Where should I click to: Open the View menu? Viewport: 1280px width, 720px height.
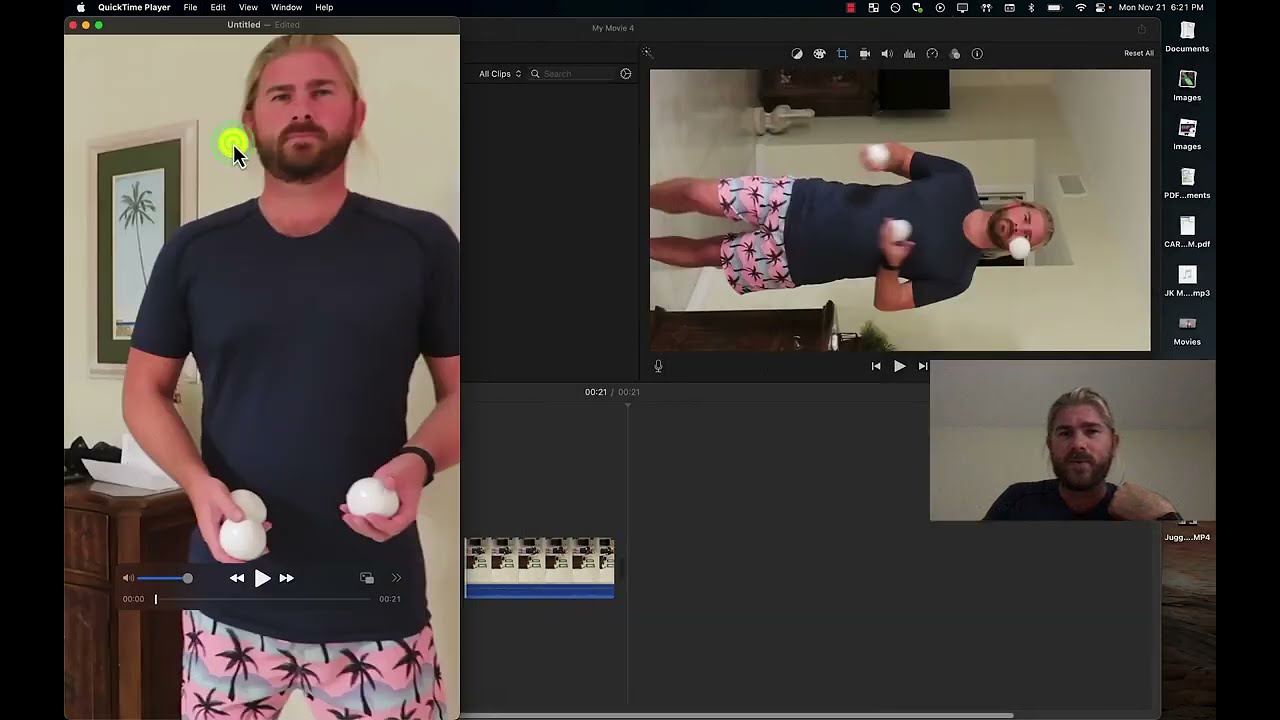(248, 7)
